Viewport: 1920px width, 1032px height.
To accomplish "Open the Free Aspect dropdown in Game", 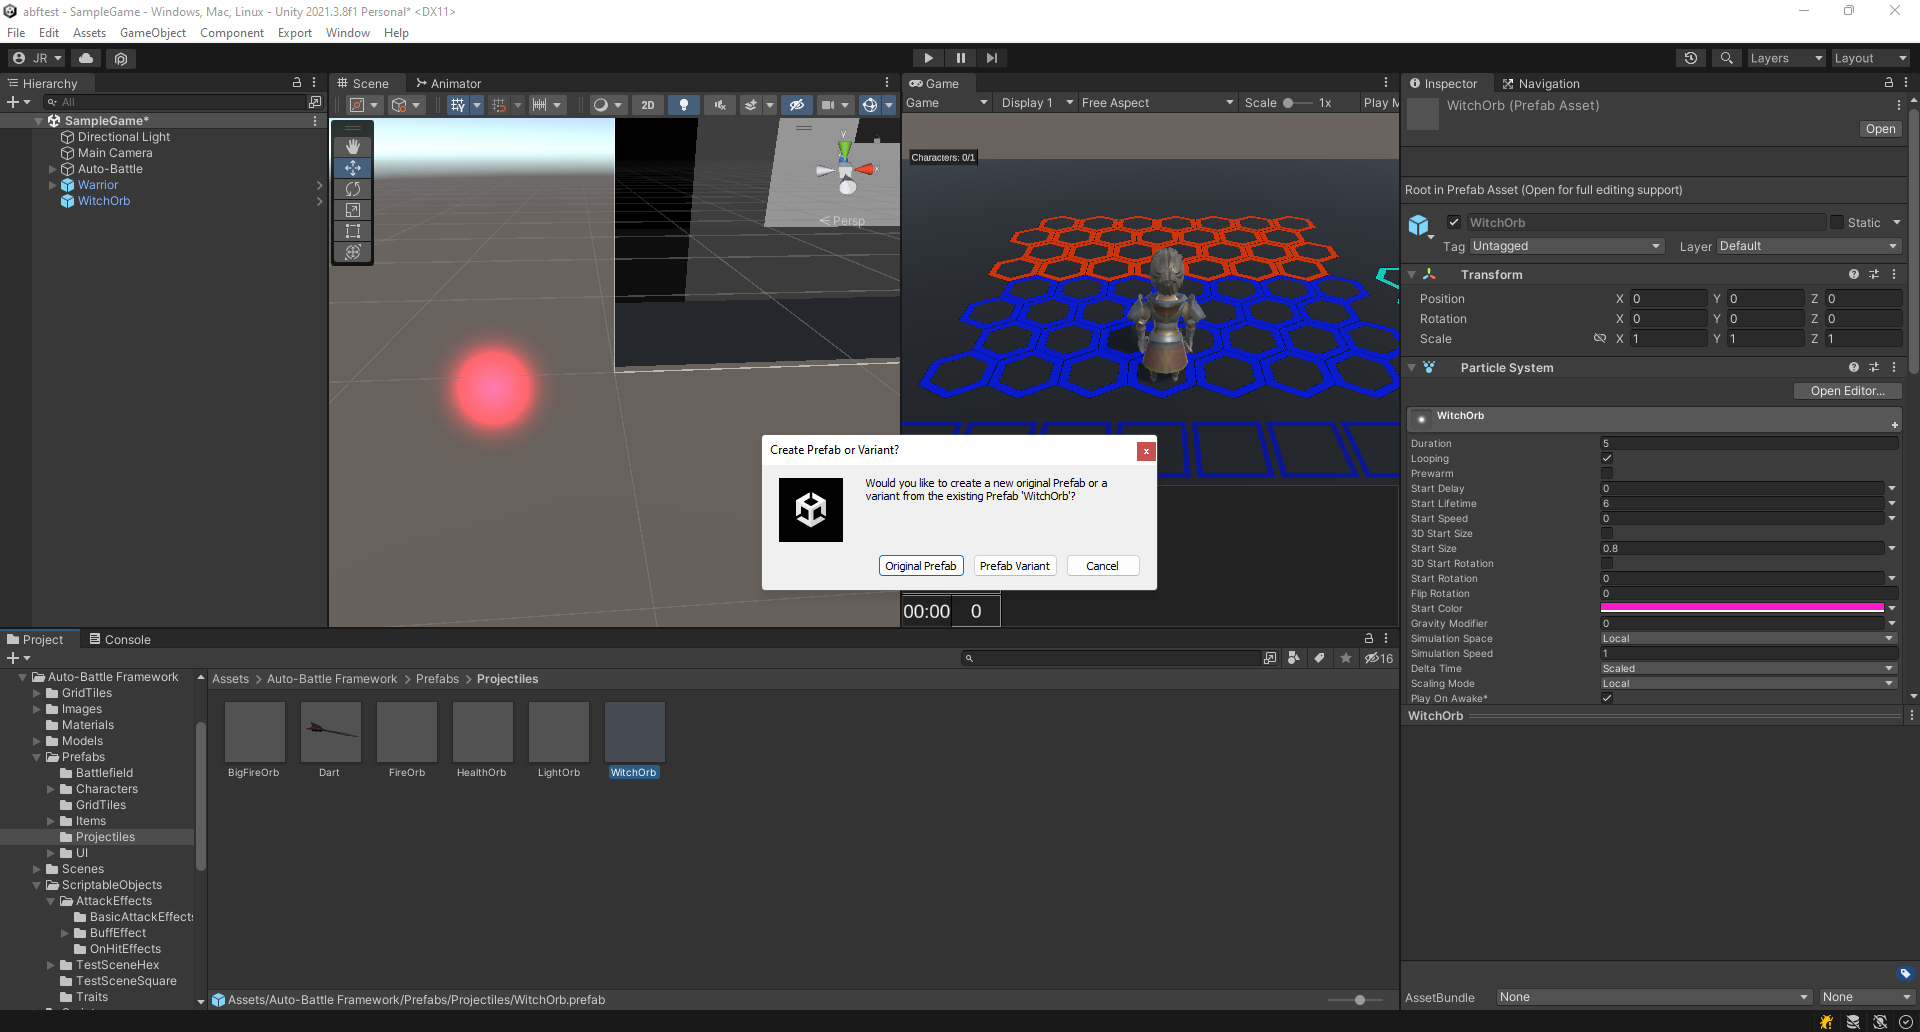I will point(1157,103).
